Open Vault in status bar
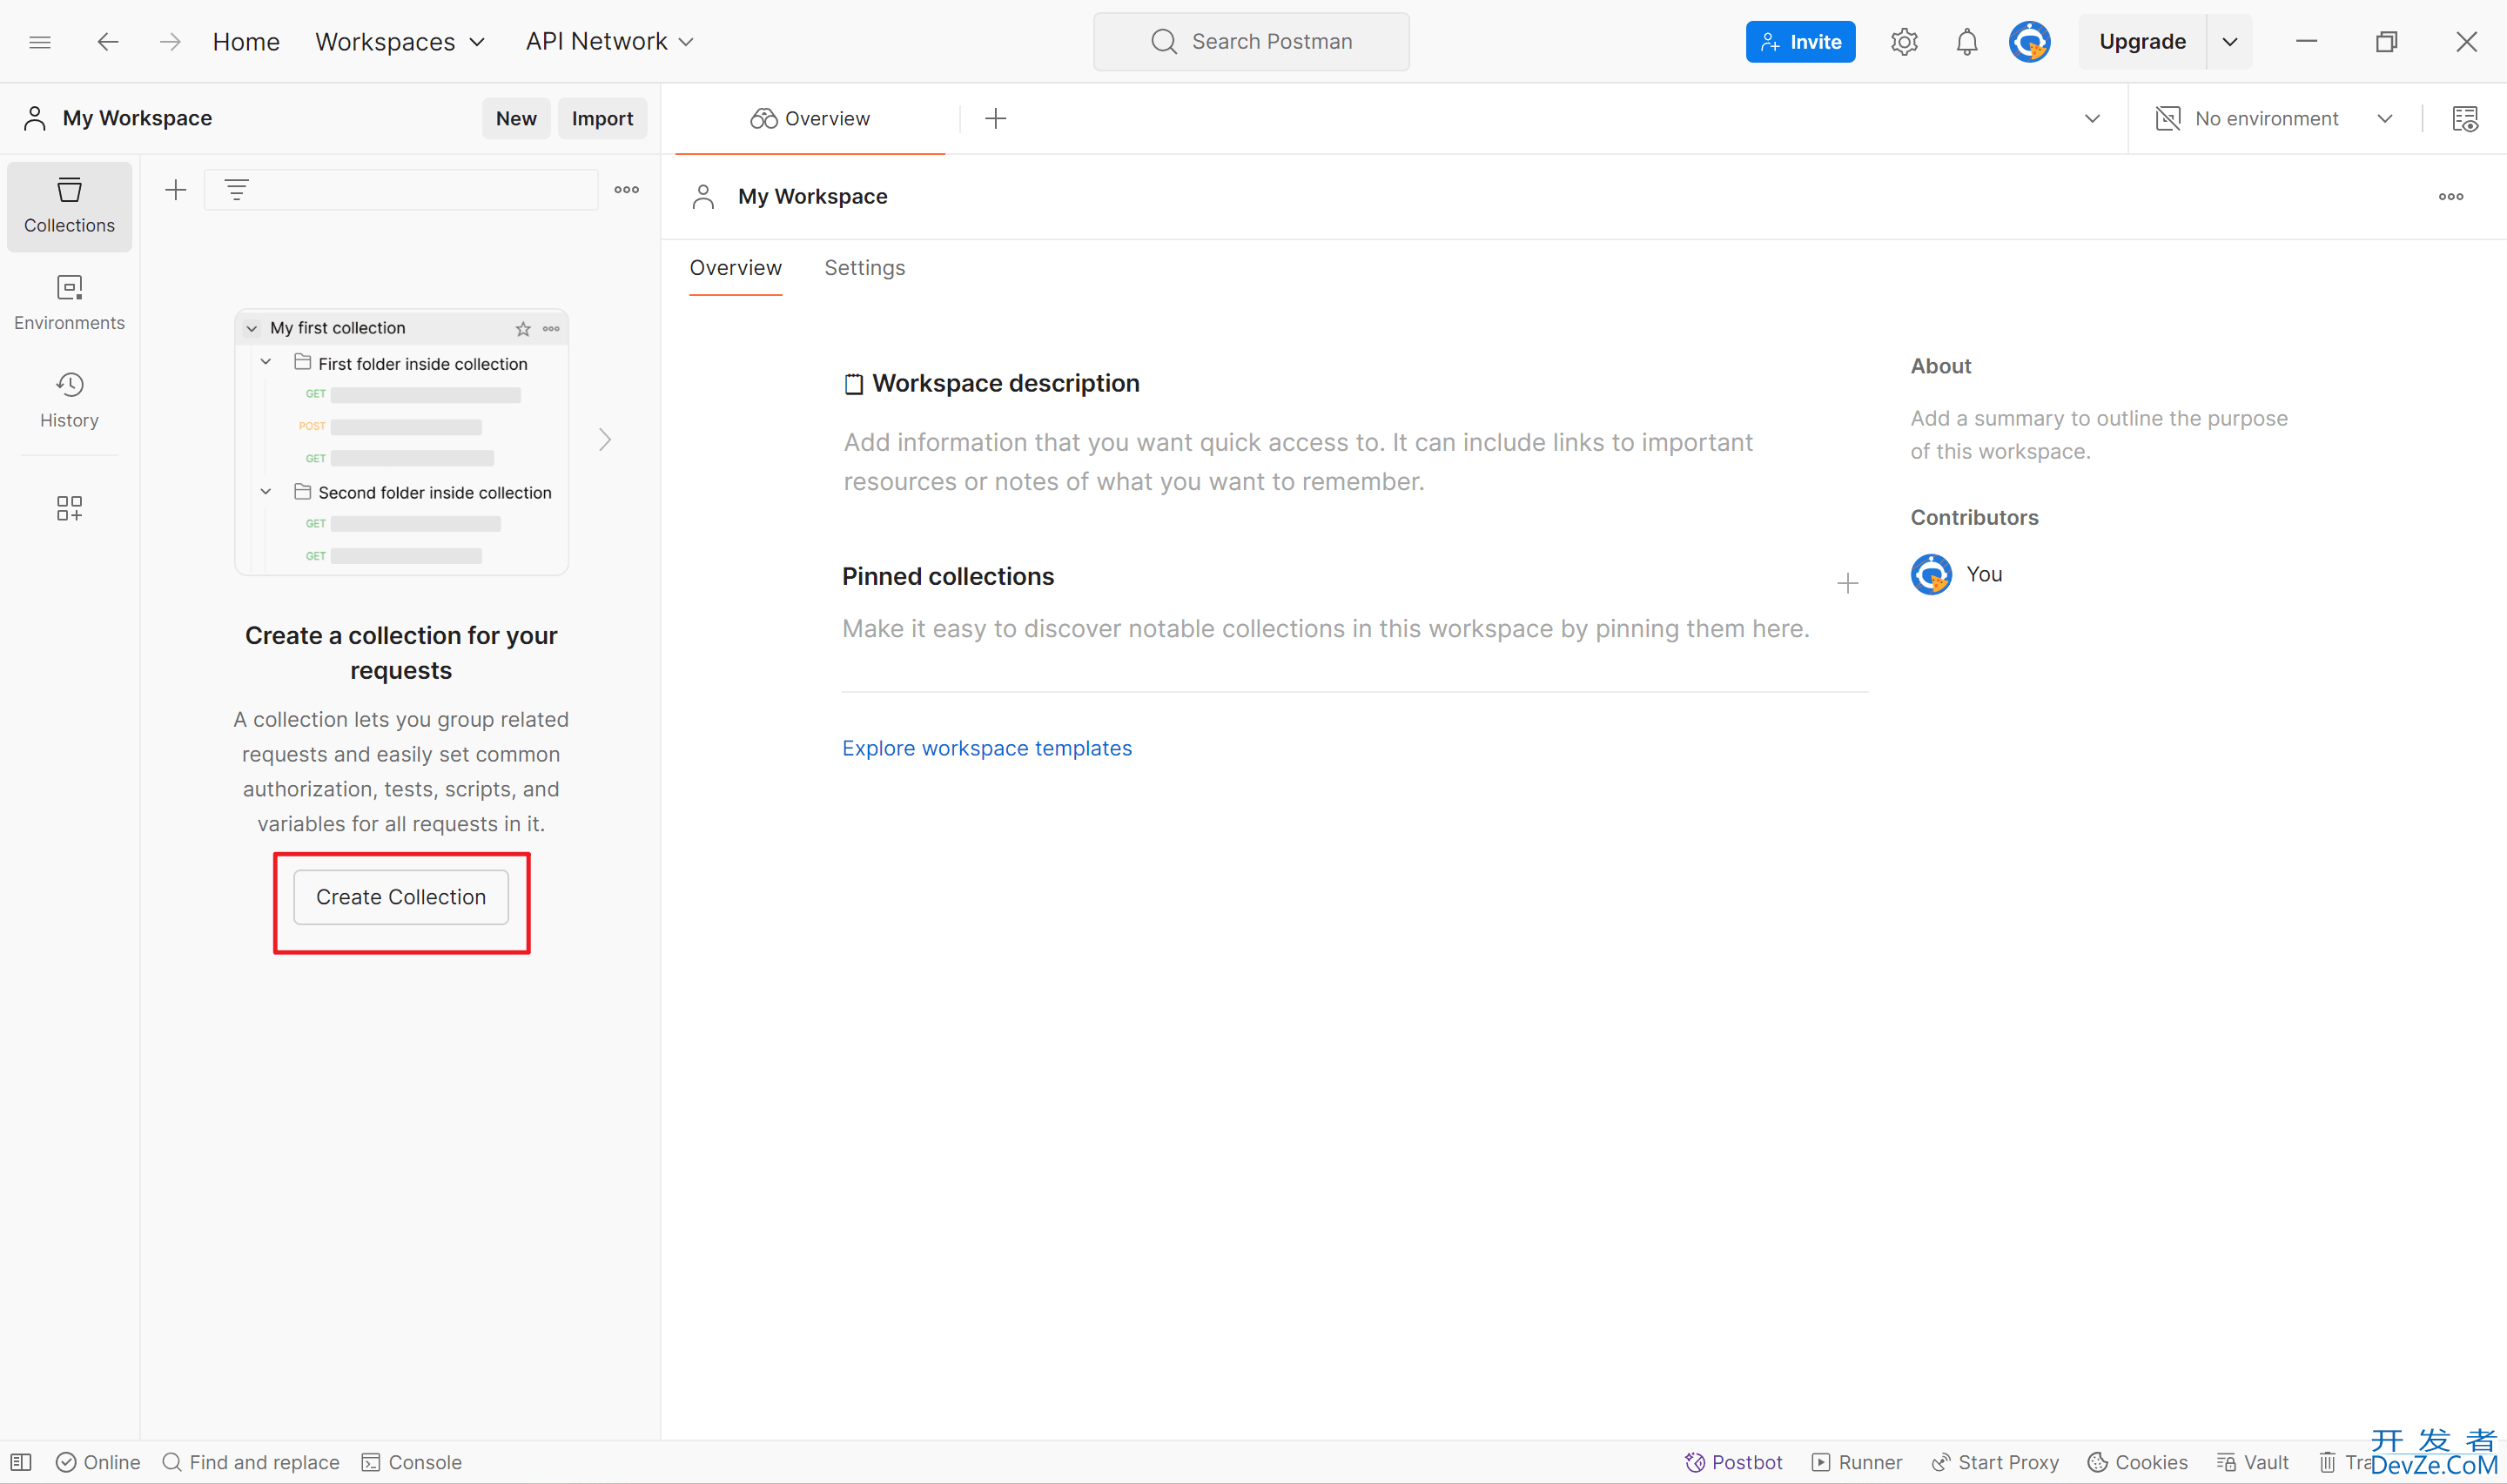The image size is (2507, 1484). pos(2252,1462)
